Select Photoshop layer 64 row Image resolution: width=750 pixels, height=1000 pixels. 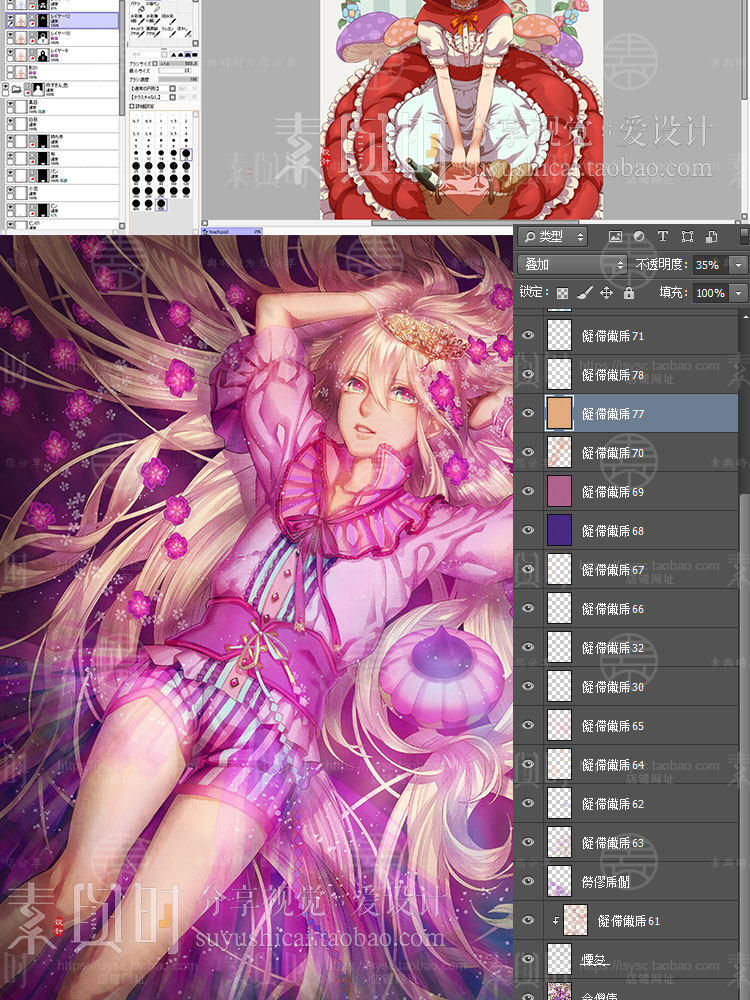pos(626,764)
